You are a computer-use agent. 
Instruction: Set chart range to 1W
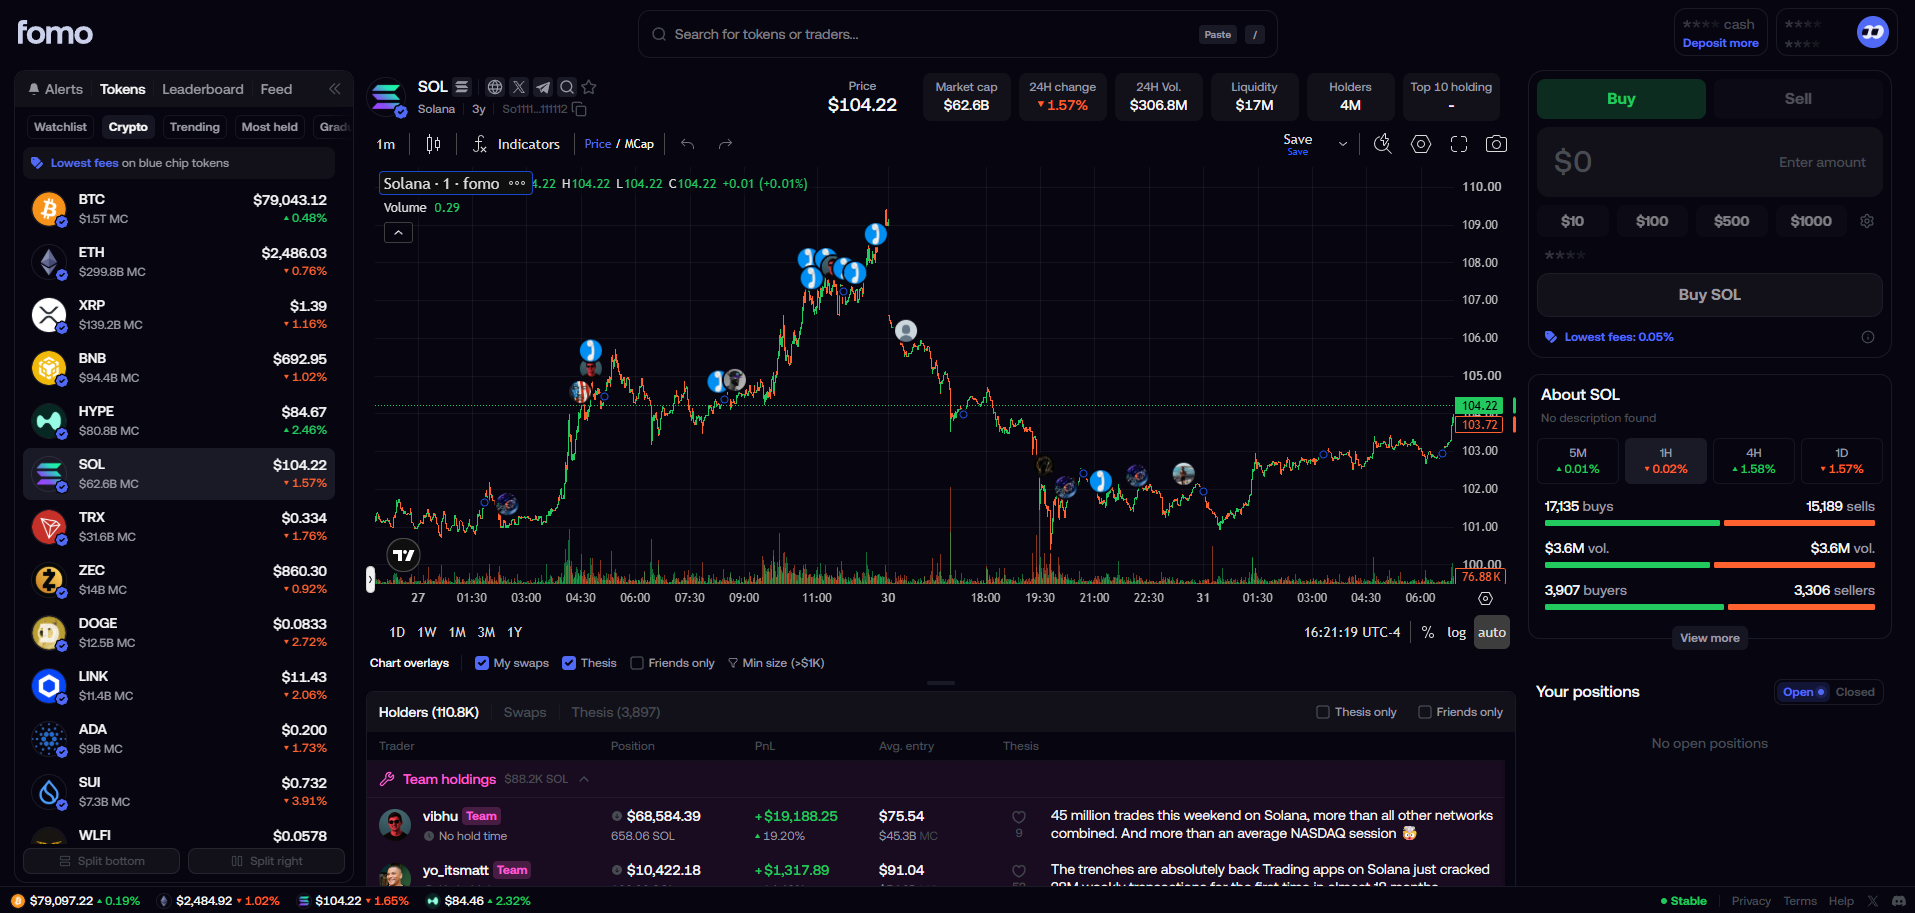click(x=427, y=632)
